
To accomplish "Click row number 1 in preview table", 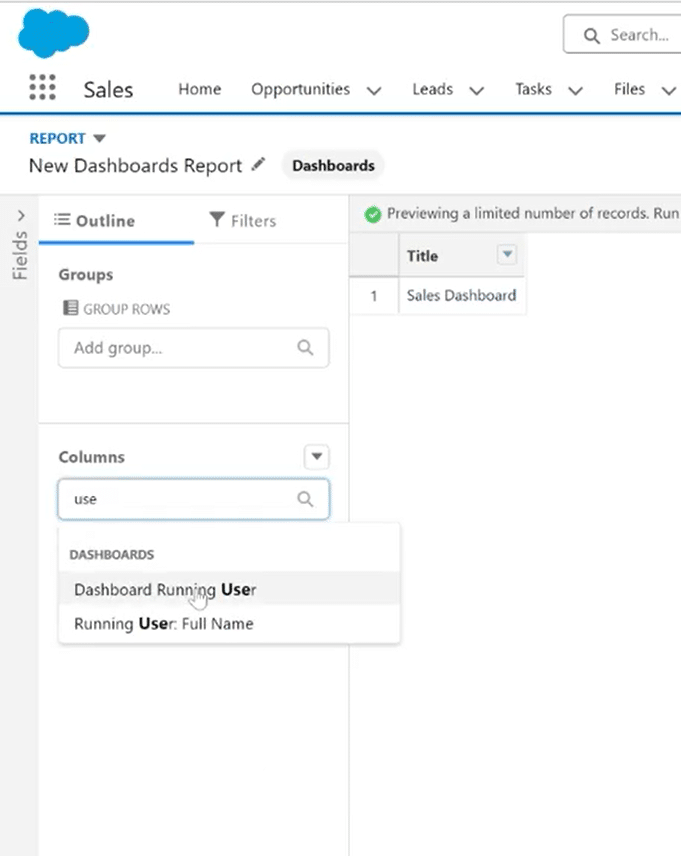I will (374, 296).
